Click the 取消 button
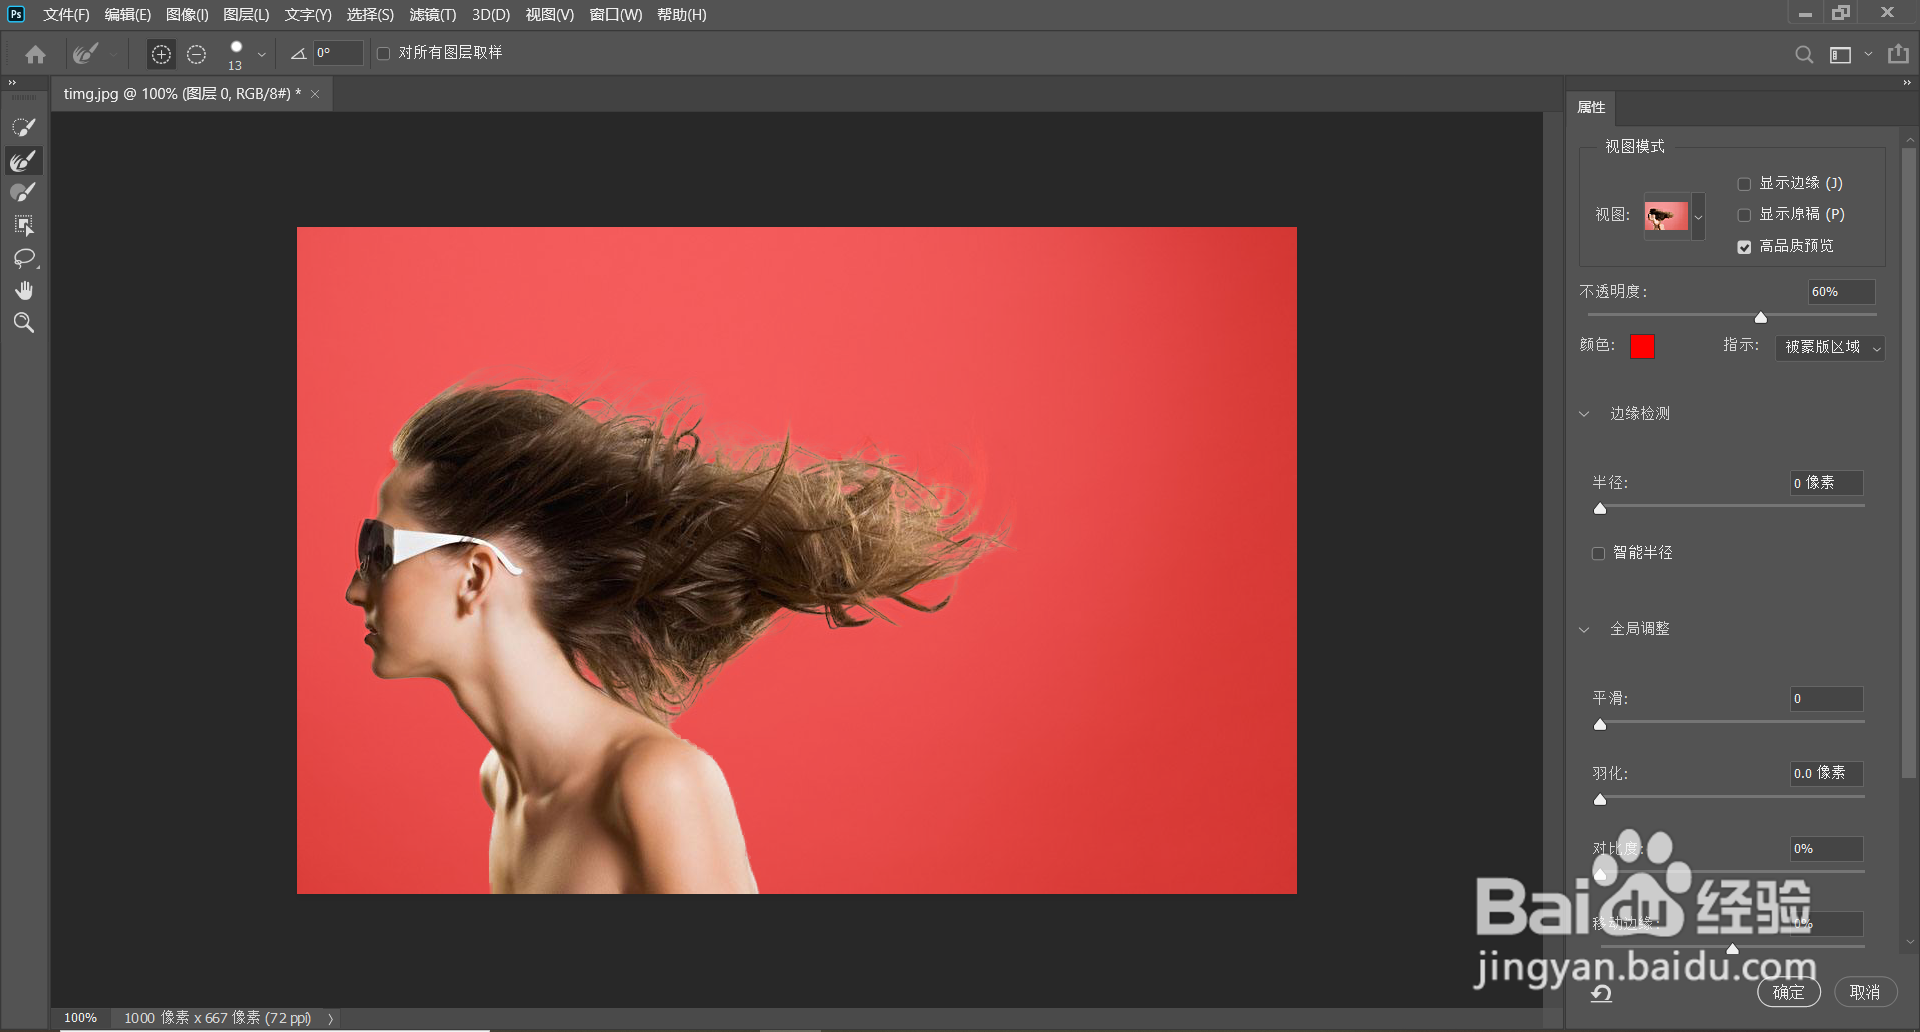Screen dimensions: 1920x1032 coord(1865,992)
